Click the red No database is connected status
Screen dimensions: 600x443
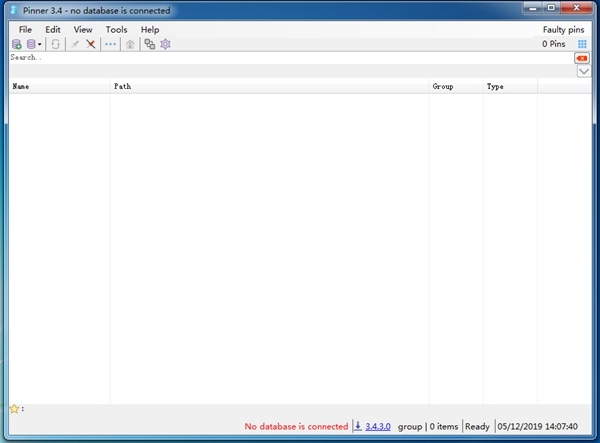tap(296, 426)
